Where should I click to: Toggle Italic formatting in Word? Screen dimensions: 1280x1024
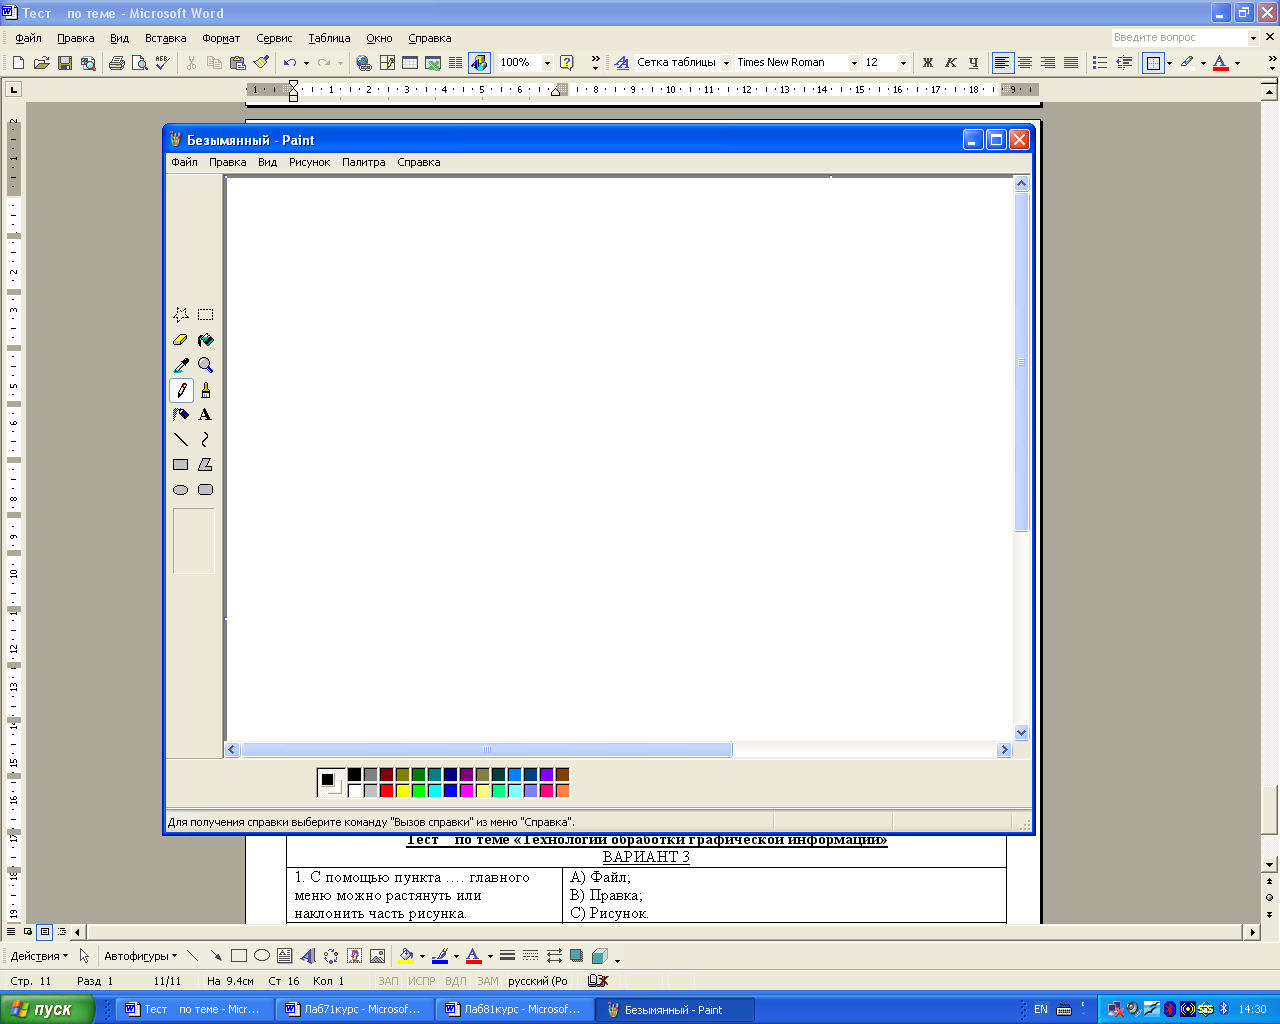pyautogui.click(x=950, y=63)
